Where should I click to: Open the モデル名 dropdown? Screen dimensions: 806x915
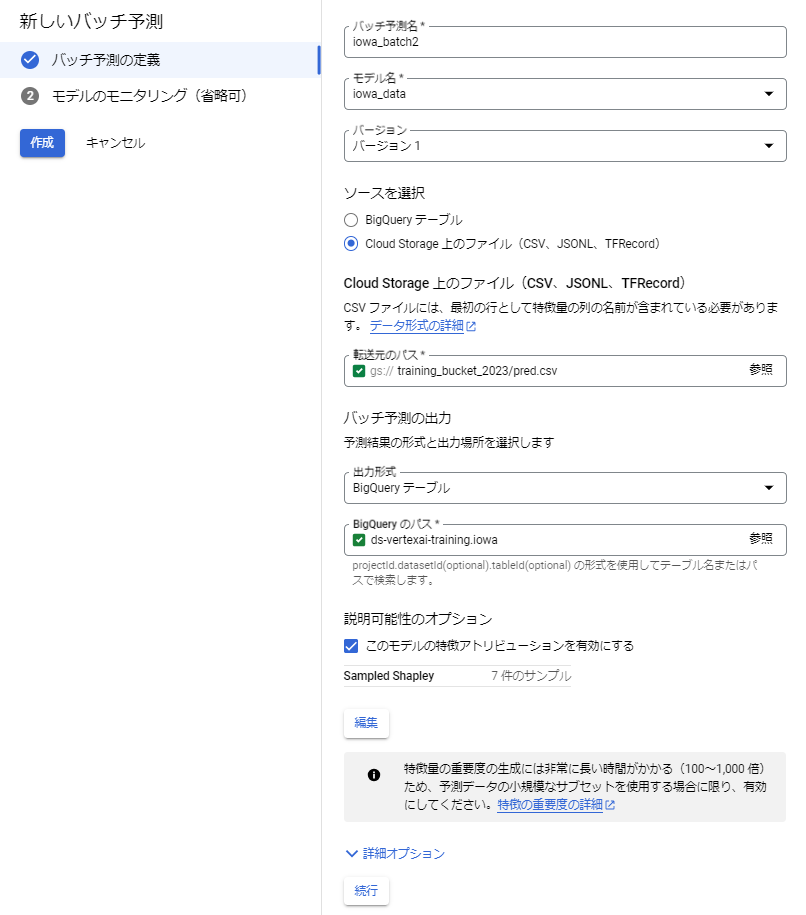565,94
